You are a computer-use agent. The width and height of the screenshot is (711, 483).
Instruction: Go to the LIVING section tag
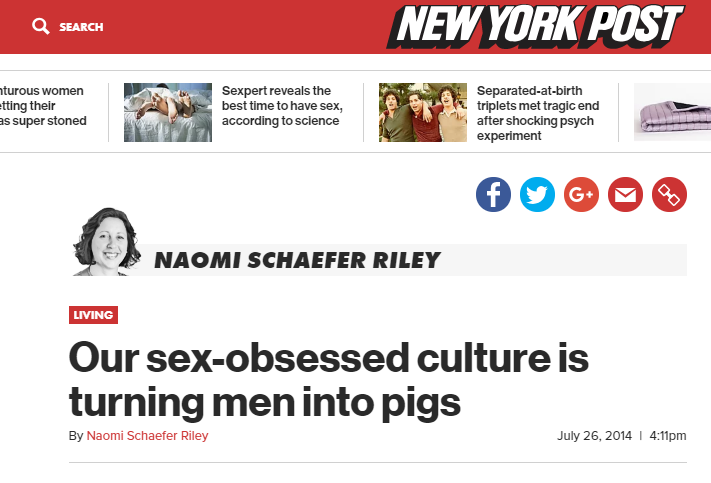tap(93, 315)
